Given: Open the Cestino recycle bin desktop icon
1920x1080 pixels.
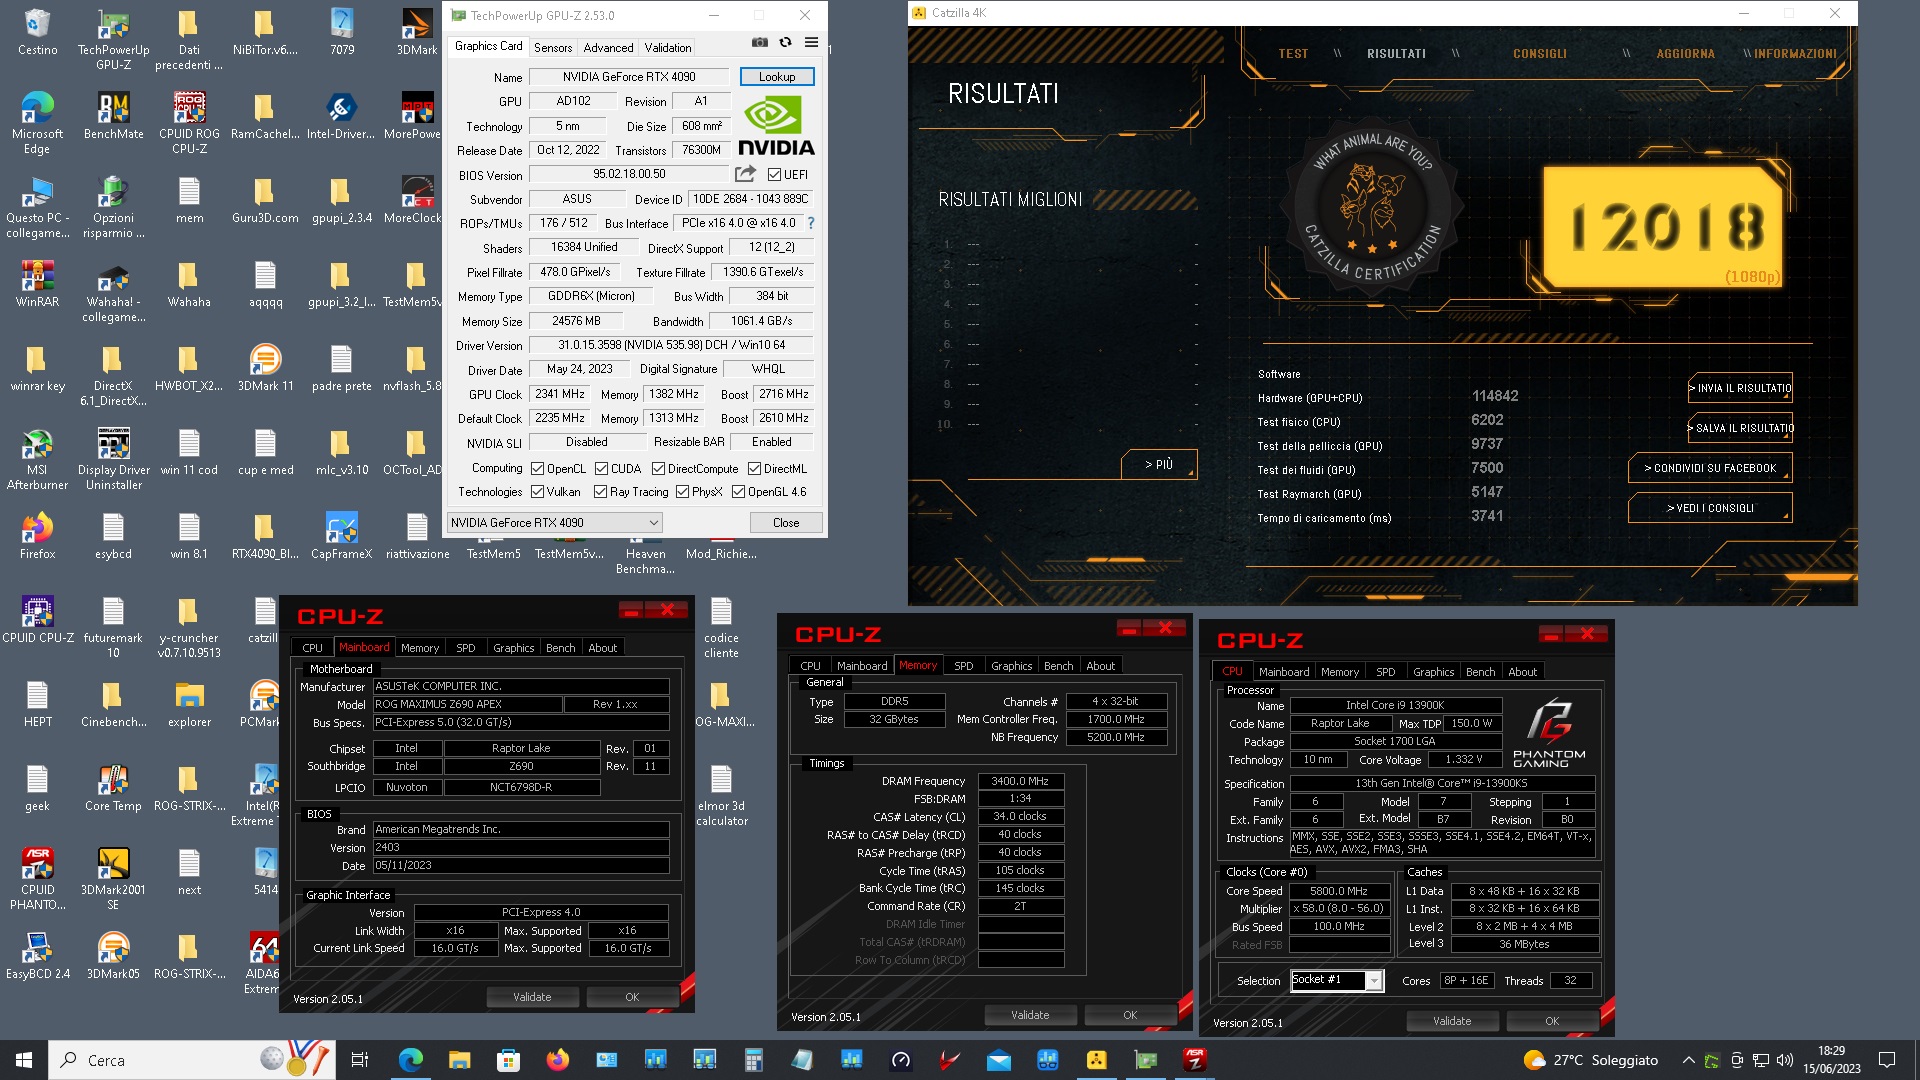Looking at the screenshot, I should coord(37,33).
